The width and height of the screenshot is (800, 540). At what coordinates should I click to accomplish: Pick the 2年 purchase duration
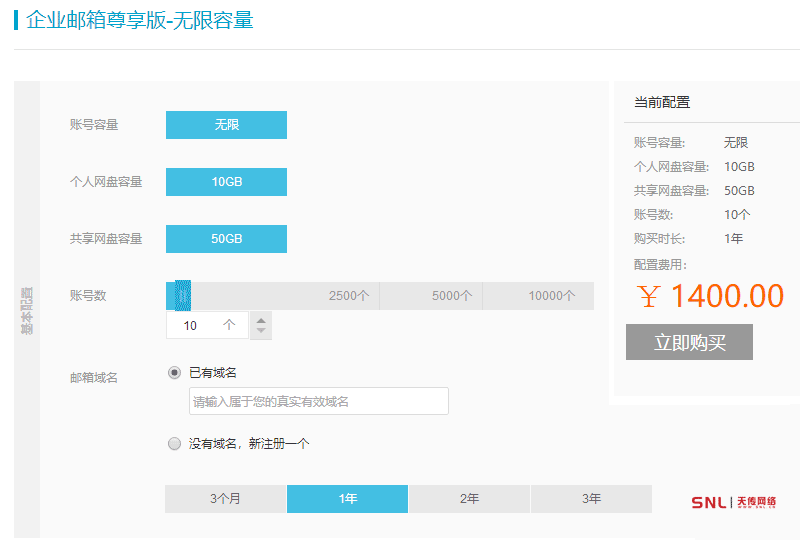pyautogui.click(x=469, y=499)
